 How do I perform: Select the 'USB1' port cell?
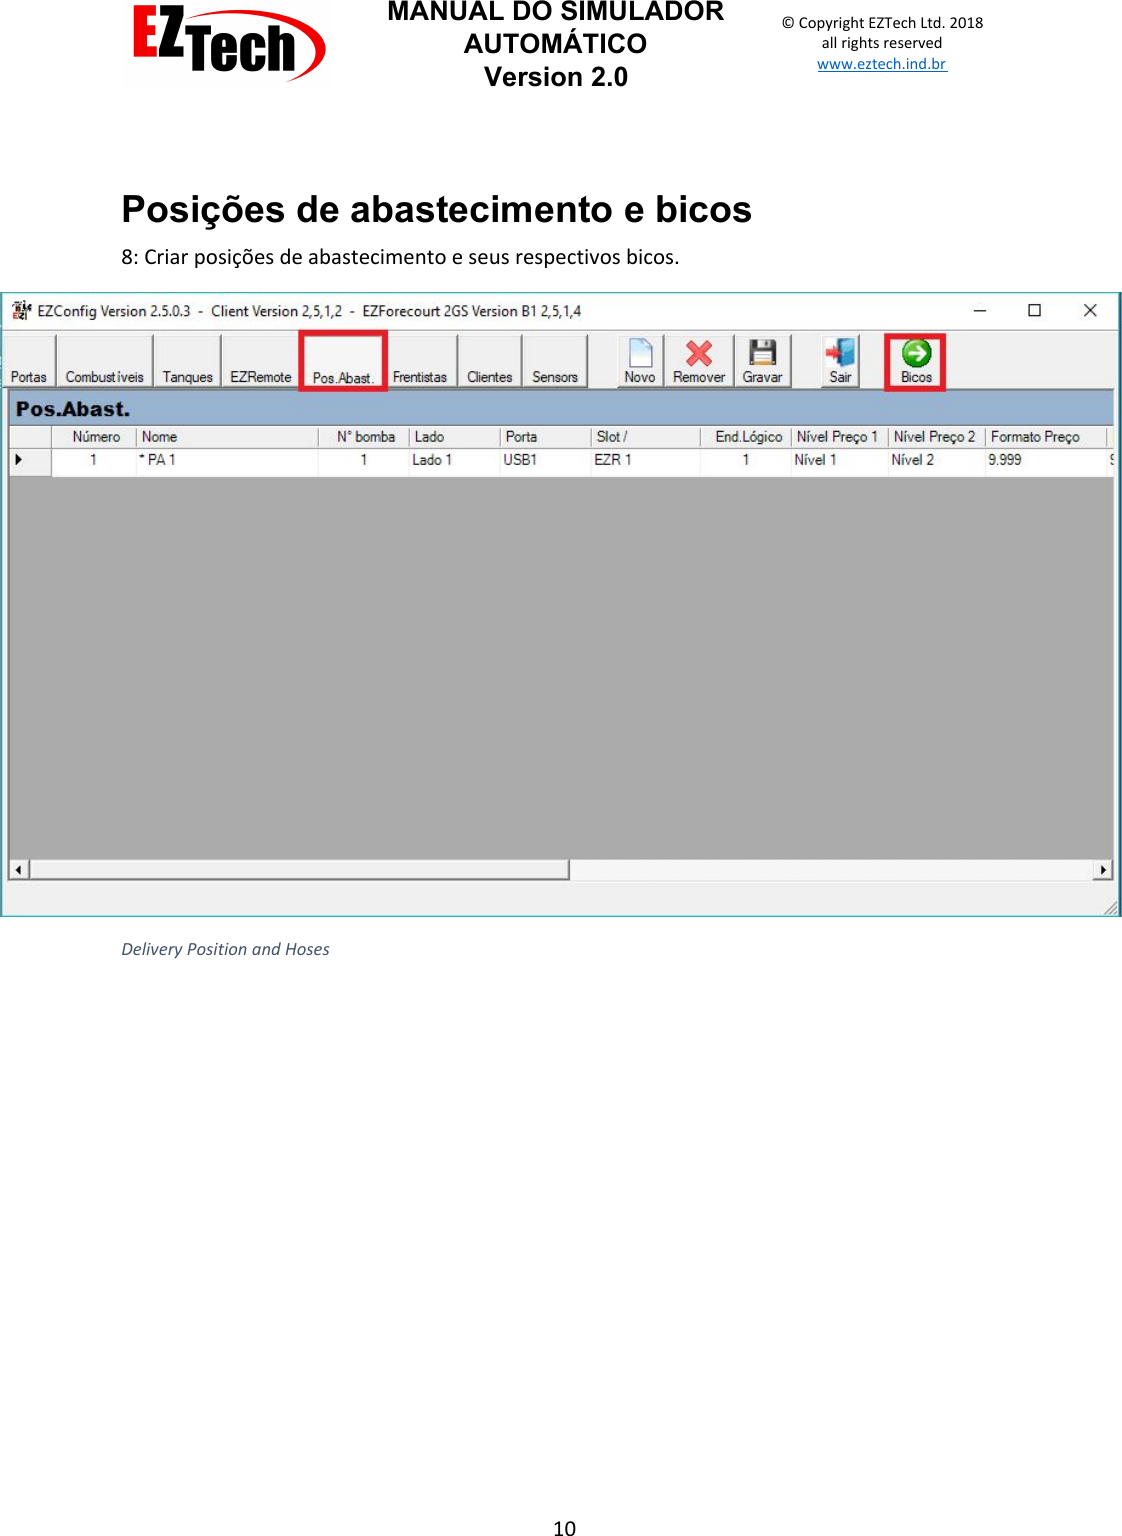[x=546, y=460]
